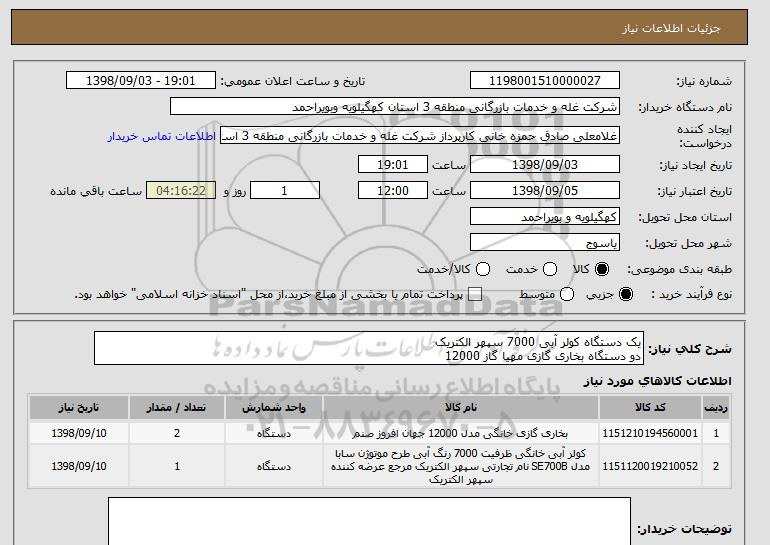
Task: Click the ردیف column header
Action: click(716, 408)
